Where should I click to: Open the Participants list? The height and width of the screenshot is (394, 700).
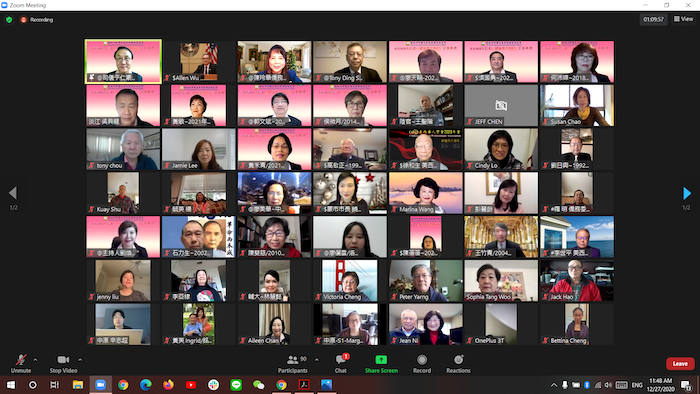click(x=293, y=363)
